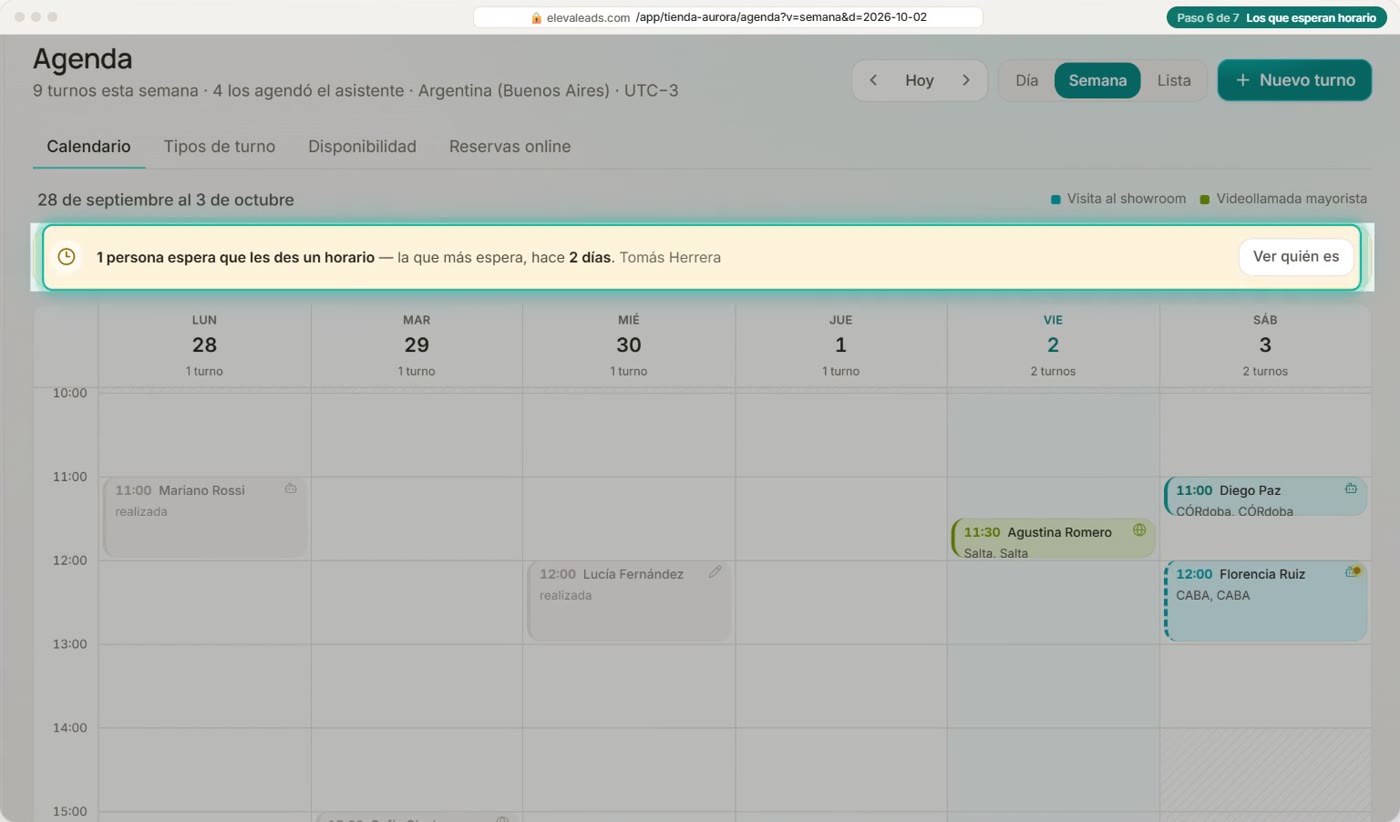Click the pencil icon on Lucía Fernández's appointment

click(715, 572)
